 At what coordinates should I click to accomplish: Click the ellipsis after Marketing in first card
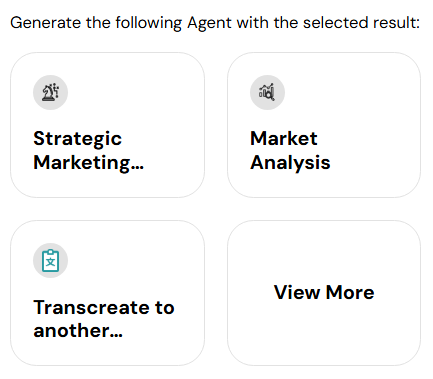(x=137, y=168)
